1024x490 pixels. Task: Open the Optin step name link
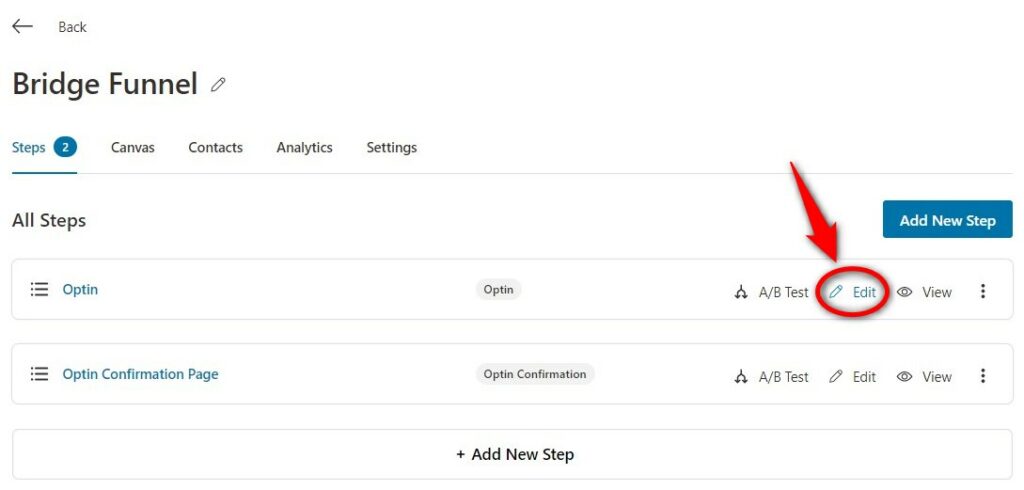point(80,289)
